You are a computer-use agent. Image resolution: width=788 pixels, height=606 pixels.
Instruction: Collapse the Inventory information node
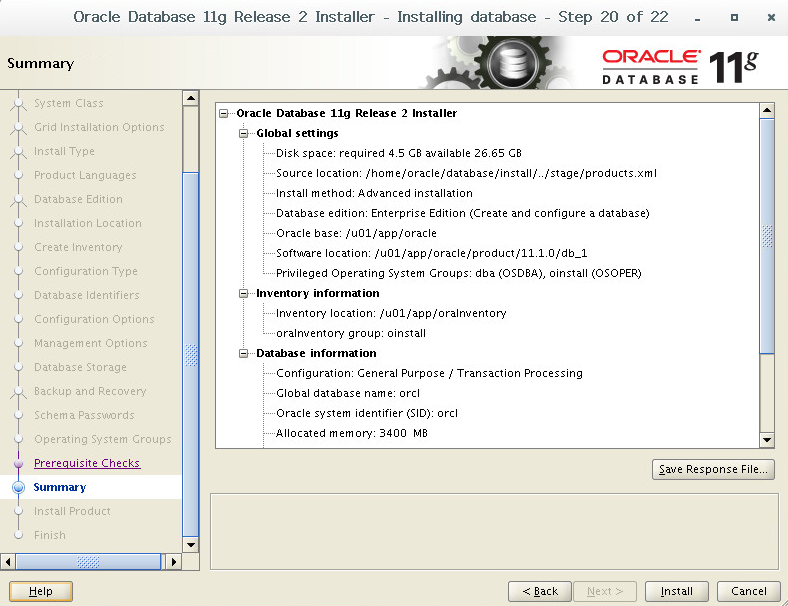(244, 293)
